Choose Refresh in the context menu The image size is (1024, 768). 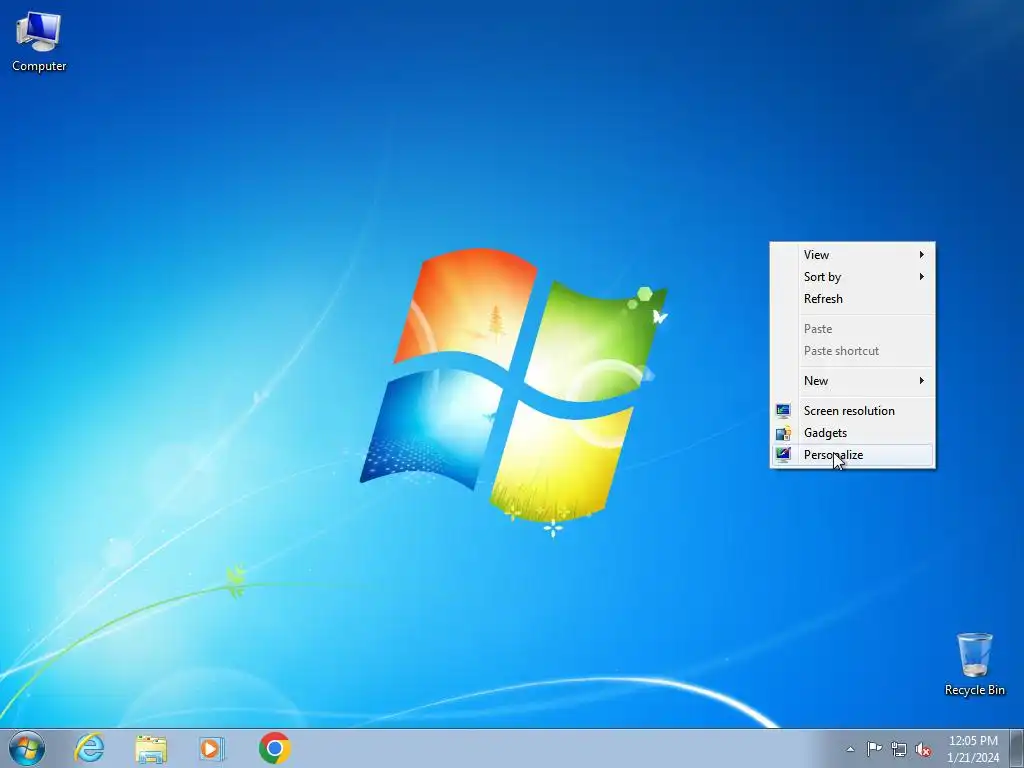click(x=852, y=299)
